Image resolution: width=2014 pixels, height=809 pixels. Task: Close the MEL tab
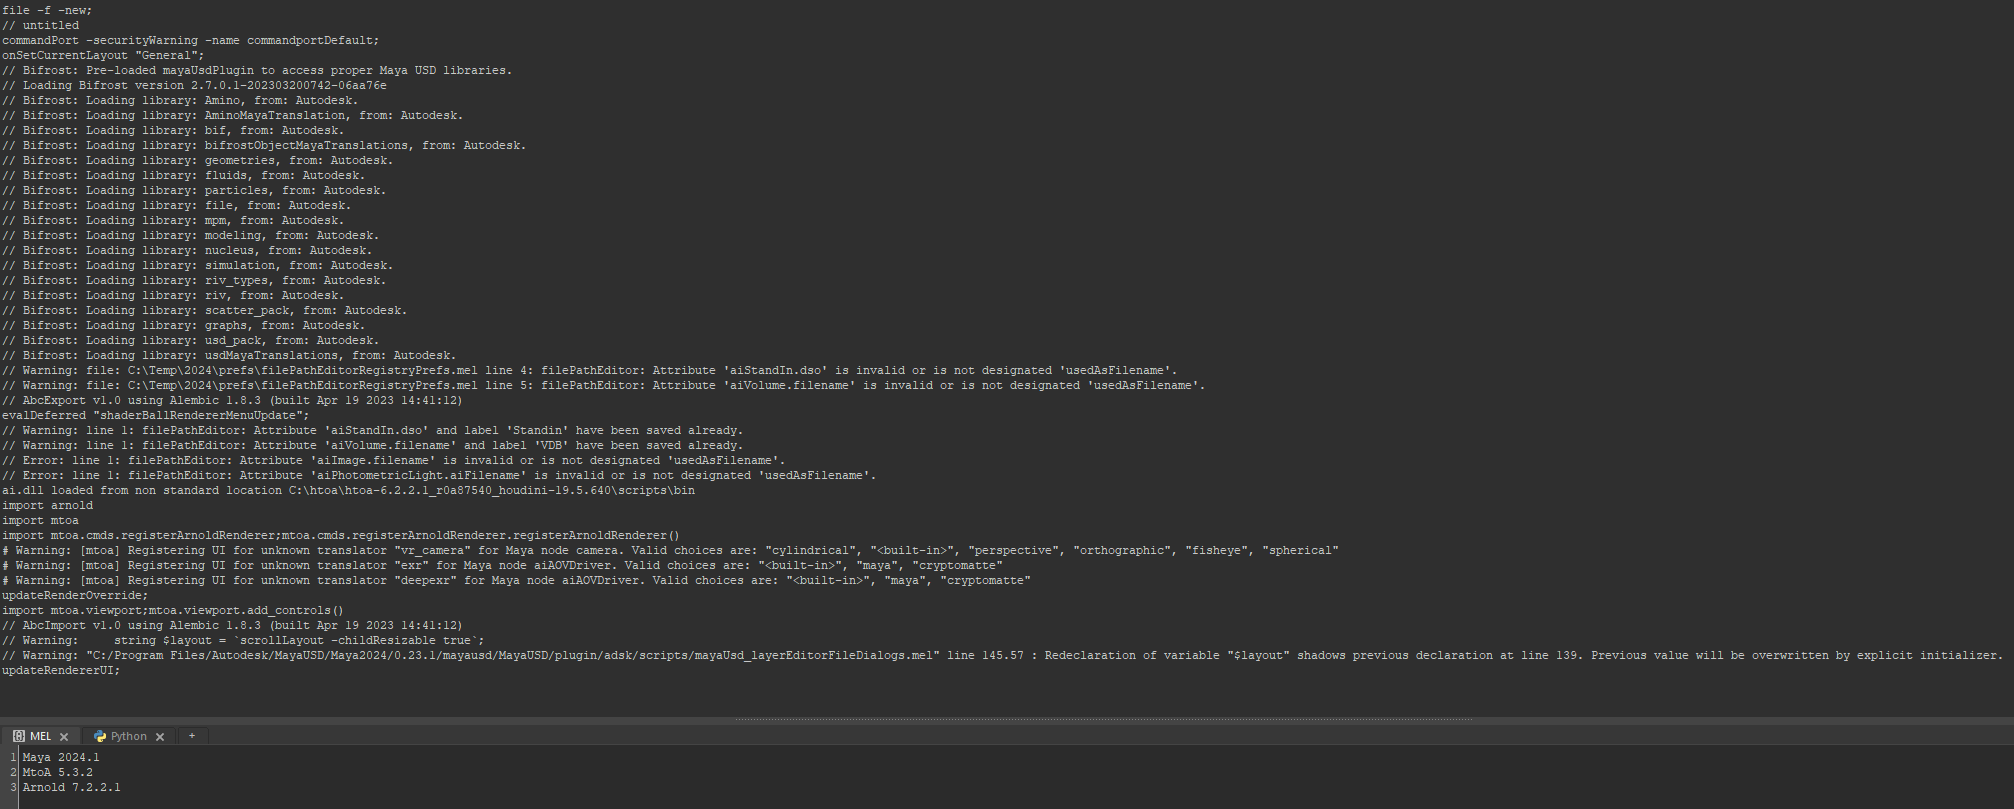point(64,737)
